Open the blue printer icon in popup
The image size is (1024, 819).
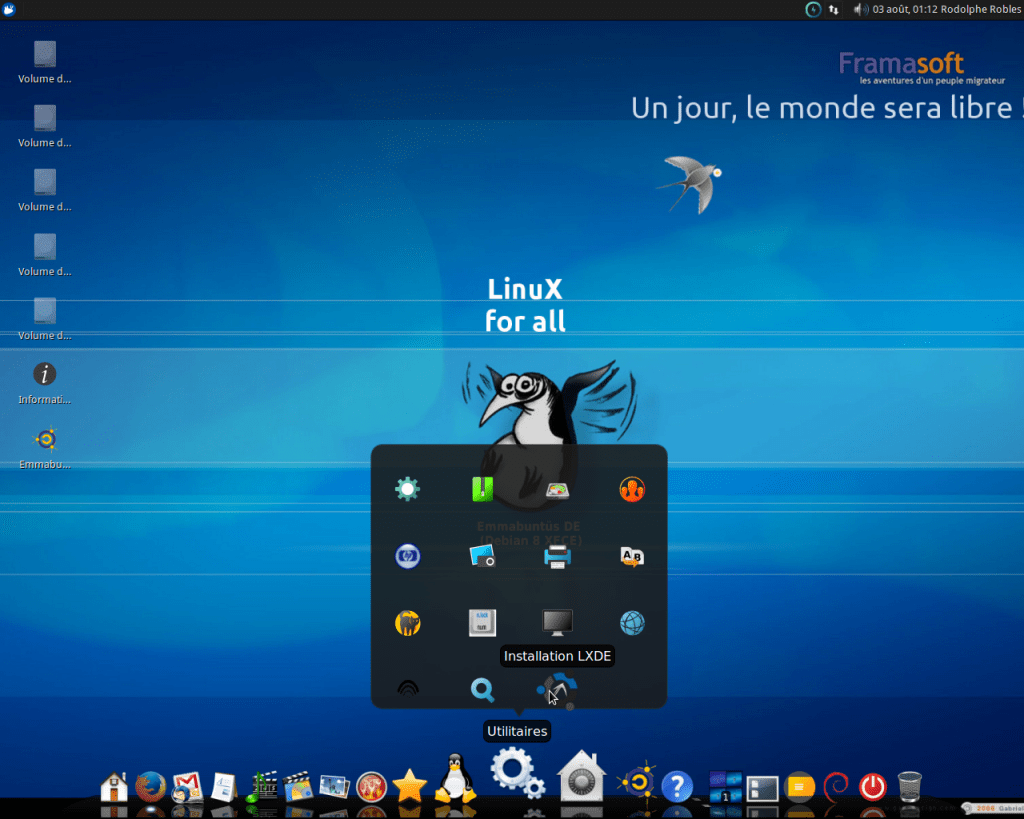click(x=557, y=557)
